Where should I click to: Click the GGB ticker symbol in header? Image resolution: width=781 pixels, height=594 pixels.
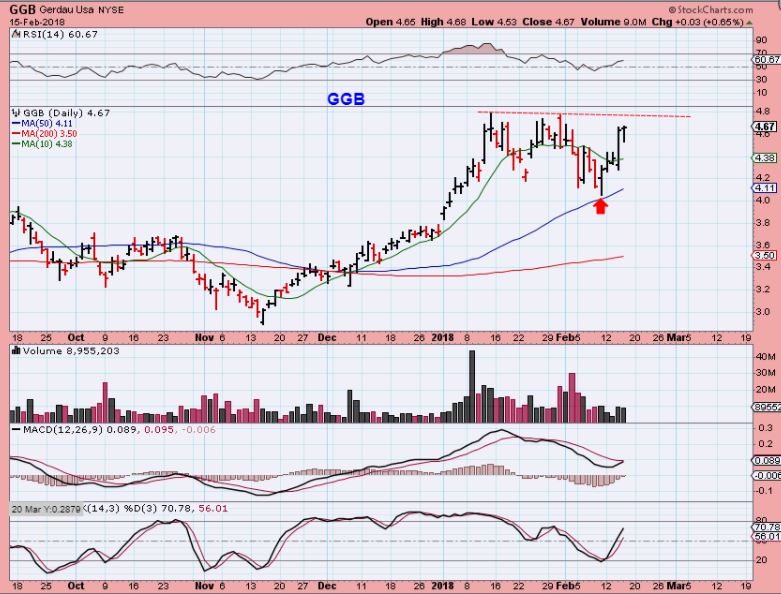point(22,9)
